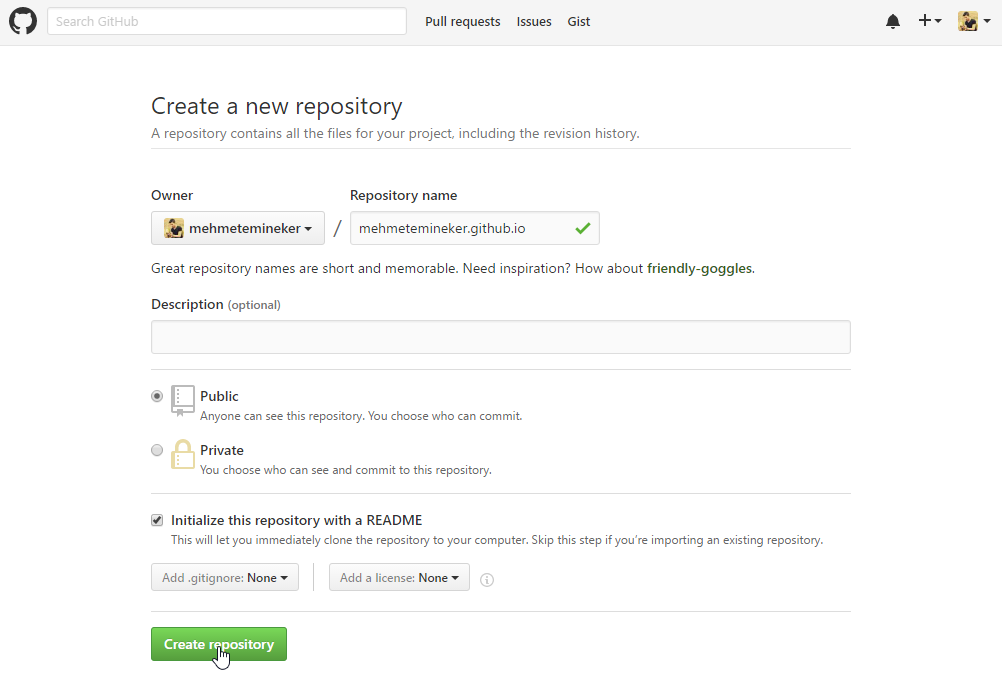The width and height of the screenshot is (1002, 684).
Task: Open the plus create-new menu
Action: pos(930,21)
